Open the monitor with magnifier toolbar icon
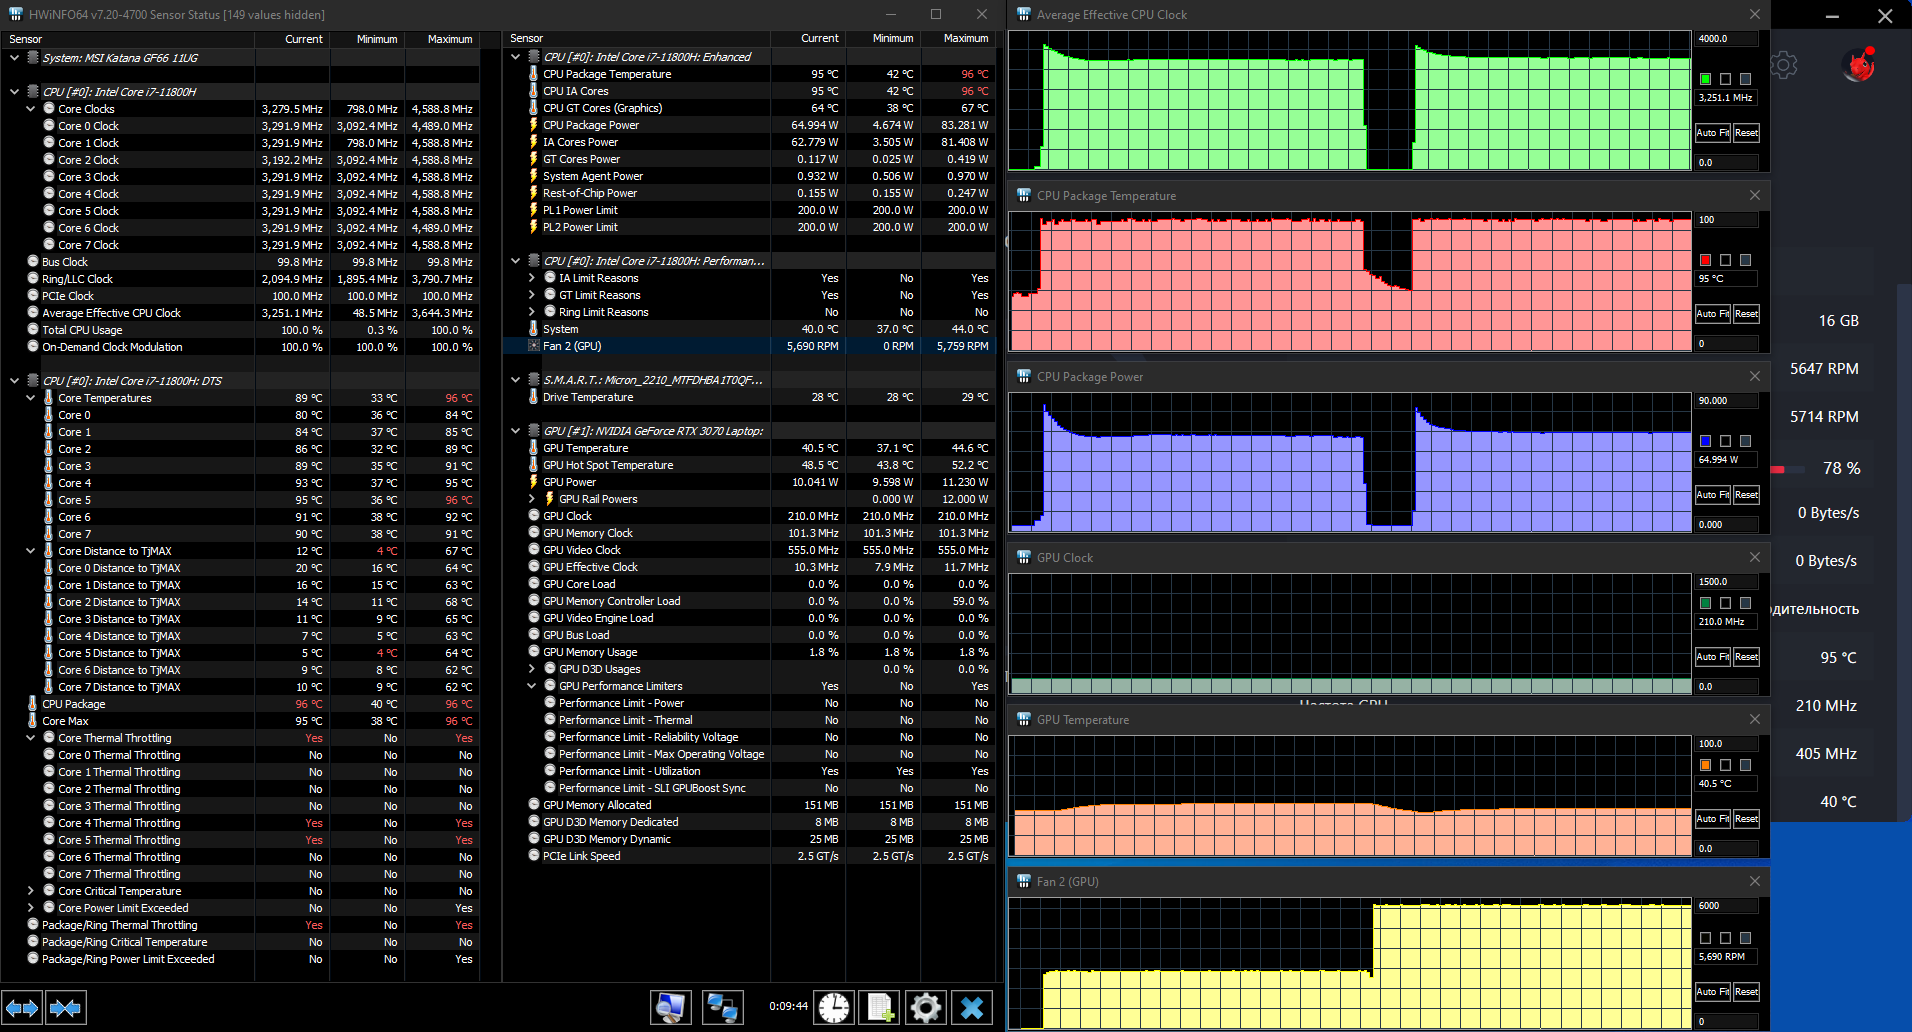The width and height of the screenshot is (1912, 1032). tap(670, 1007)
